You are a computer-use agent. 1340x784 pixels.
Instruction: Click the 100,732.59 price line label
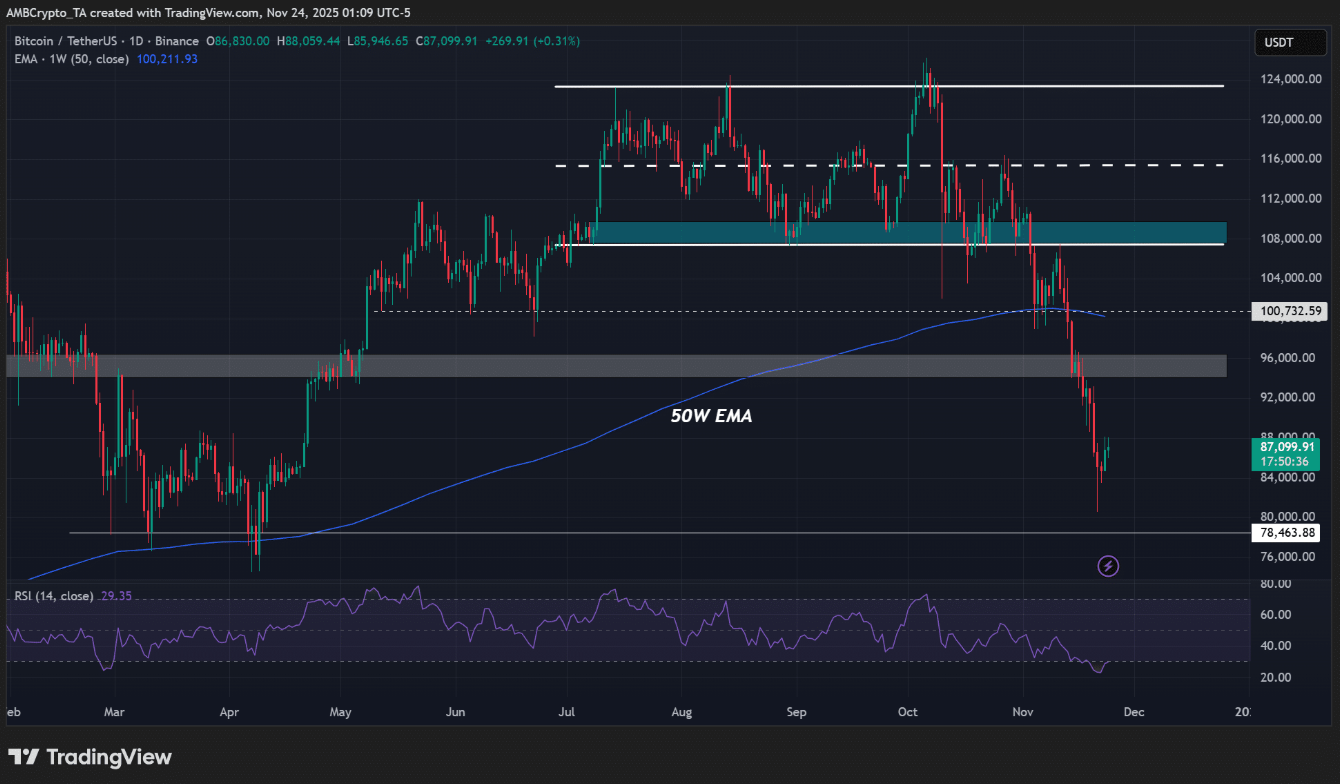[1287, 311]
